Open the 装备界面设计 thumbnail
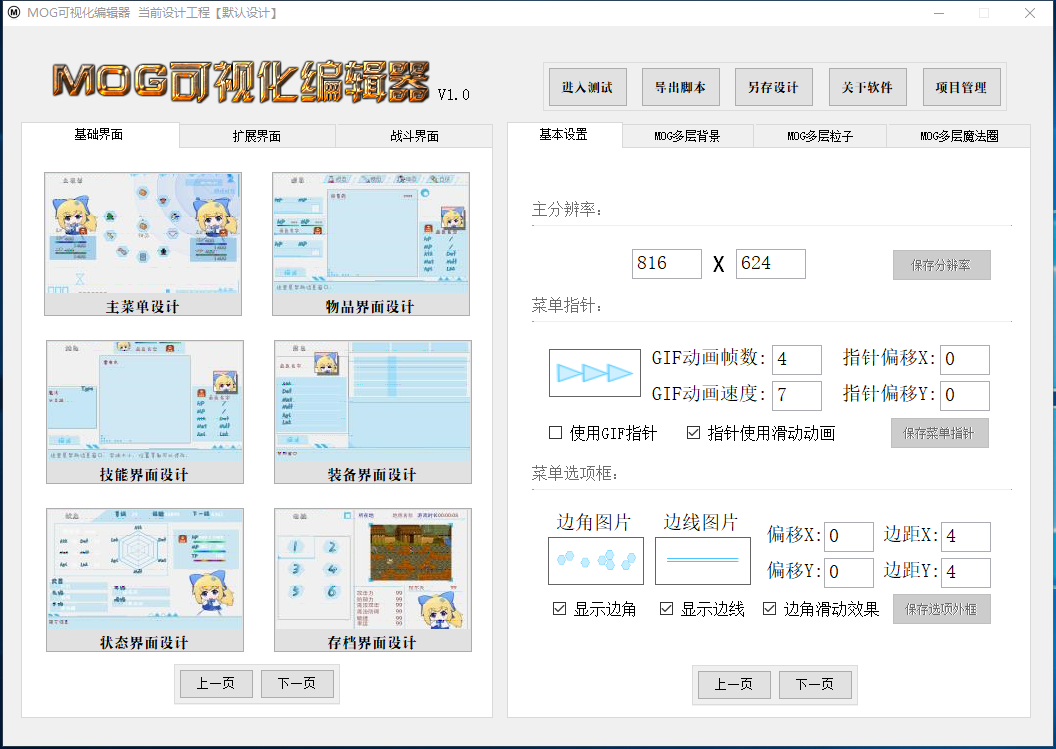 pyautogui.click(x=373, y=412)
